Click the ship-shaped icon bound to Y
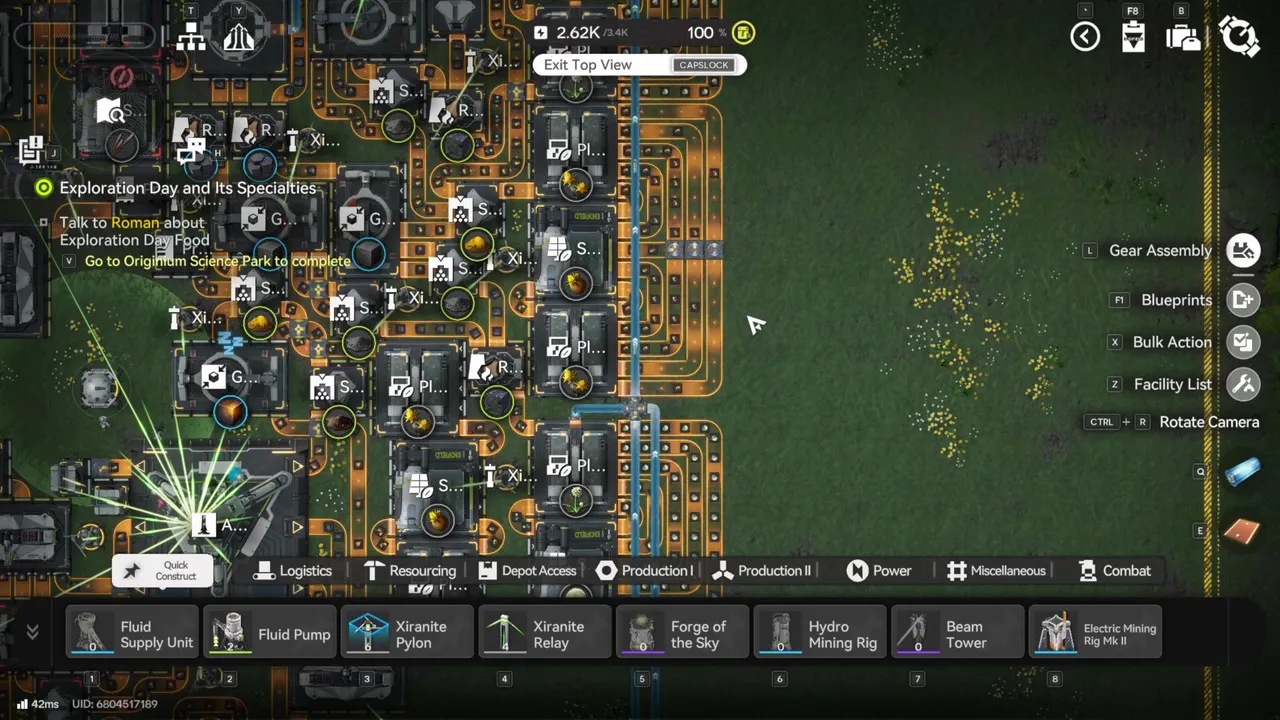The image size is (1280, 720). point(238,38)
